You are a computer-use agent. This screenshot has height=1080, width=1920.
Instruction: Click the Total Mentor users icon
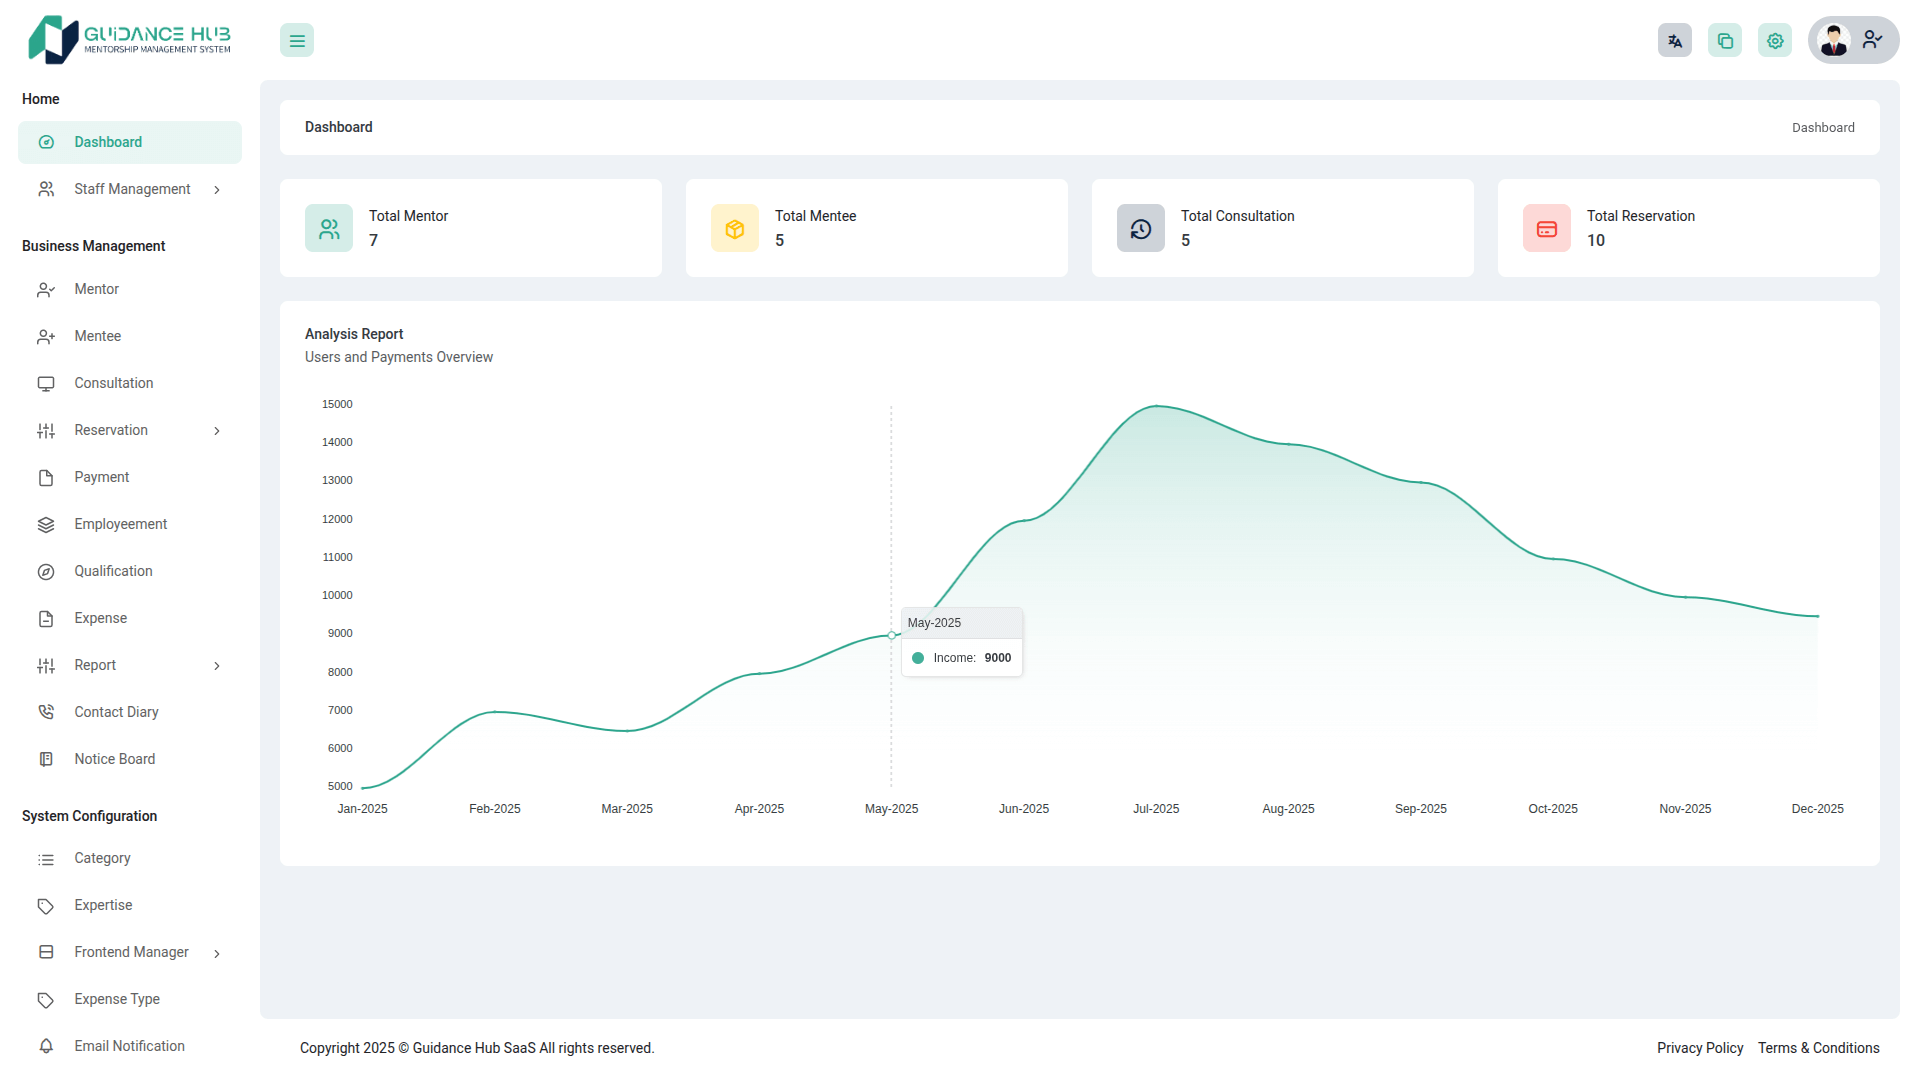(329, 229)
